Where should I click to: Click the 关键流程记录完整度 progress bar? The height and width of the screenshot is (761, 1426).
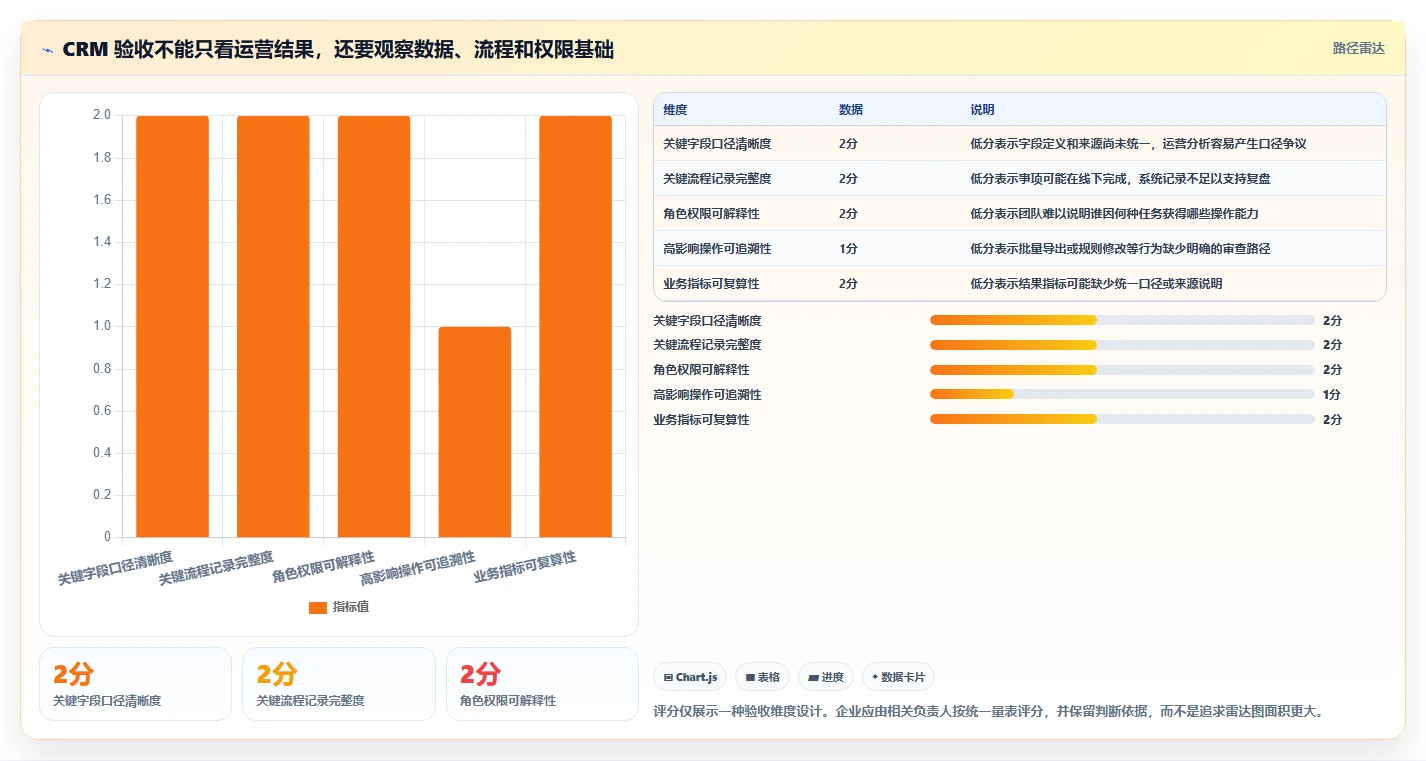(x=1122, y=344)
